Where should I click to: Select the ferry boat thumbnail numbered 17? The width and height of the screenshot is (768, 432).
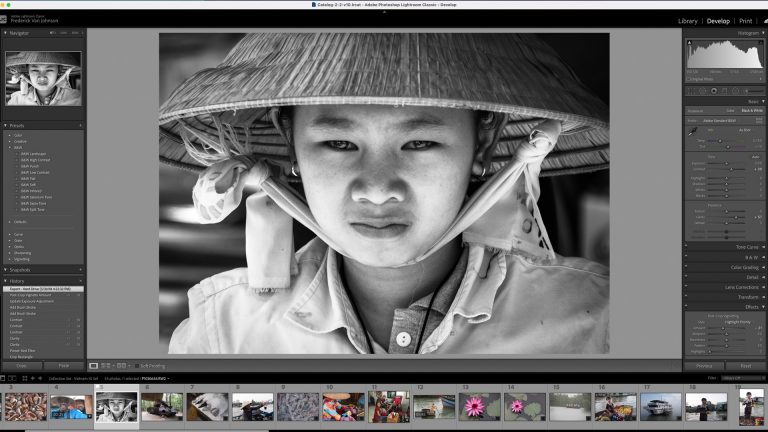[660, 406]
